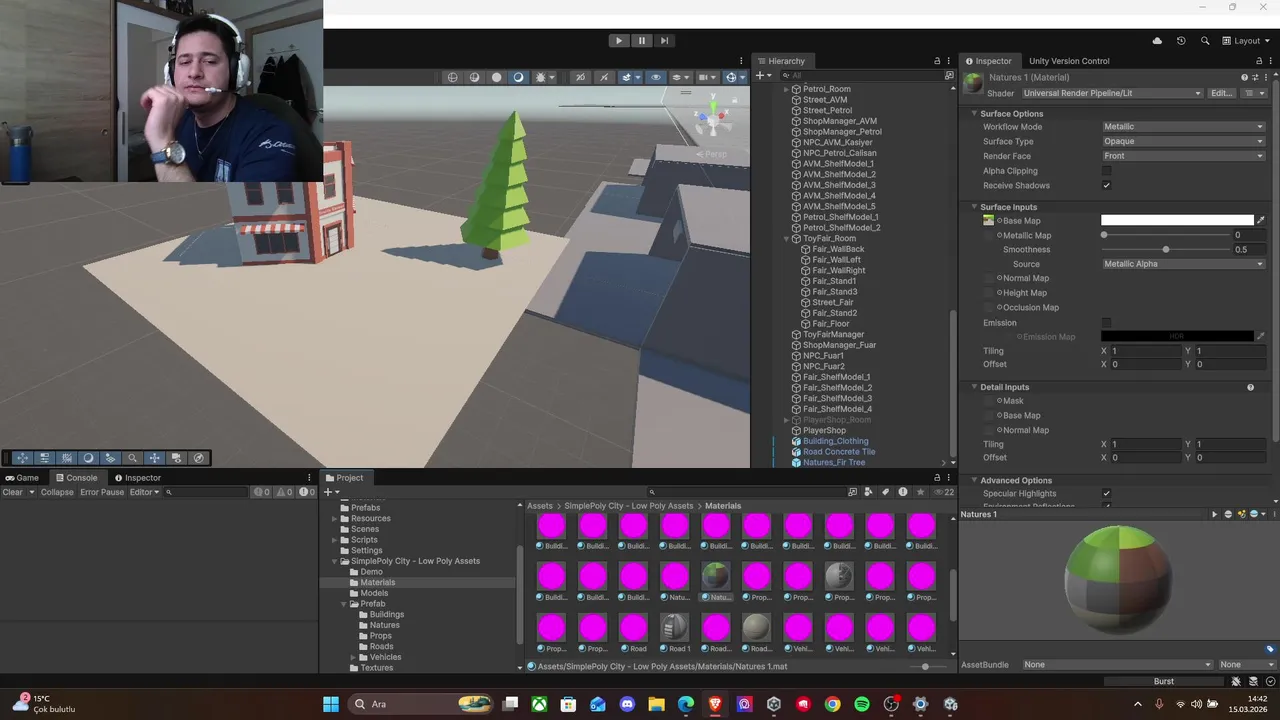Enable the Emission checkbox
This screenshot has height=720, width=1280.
tap(1106, 323)
